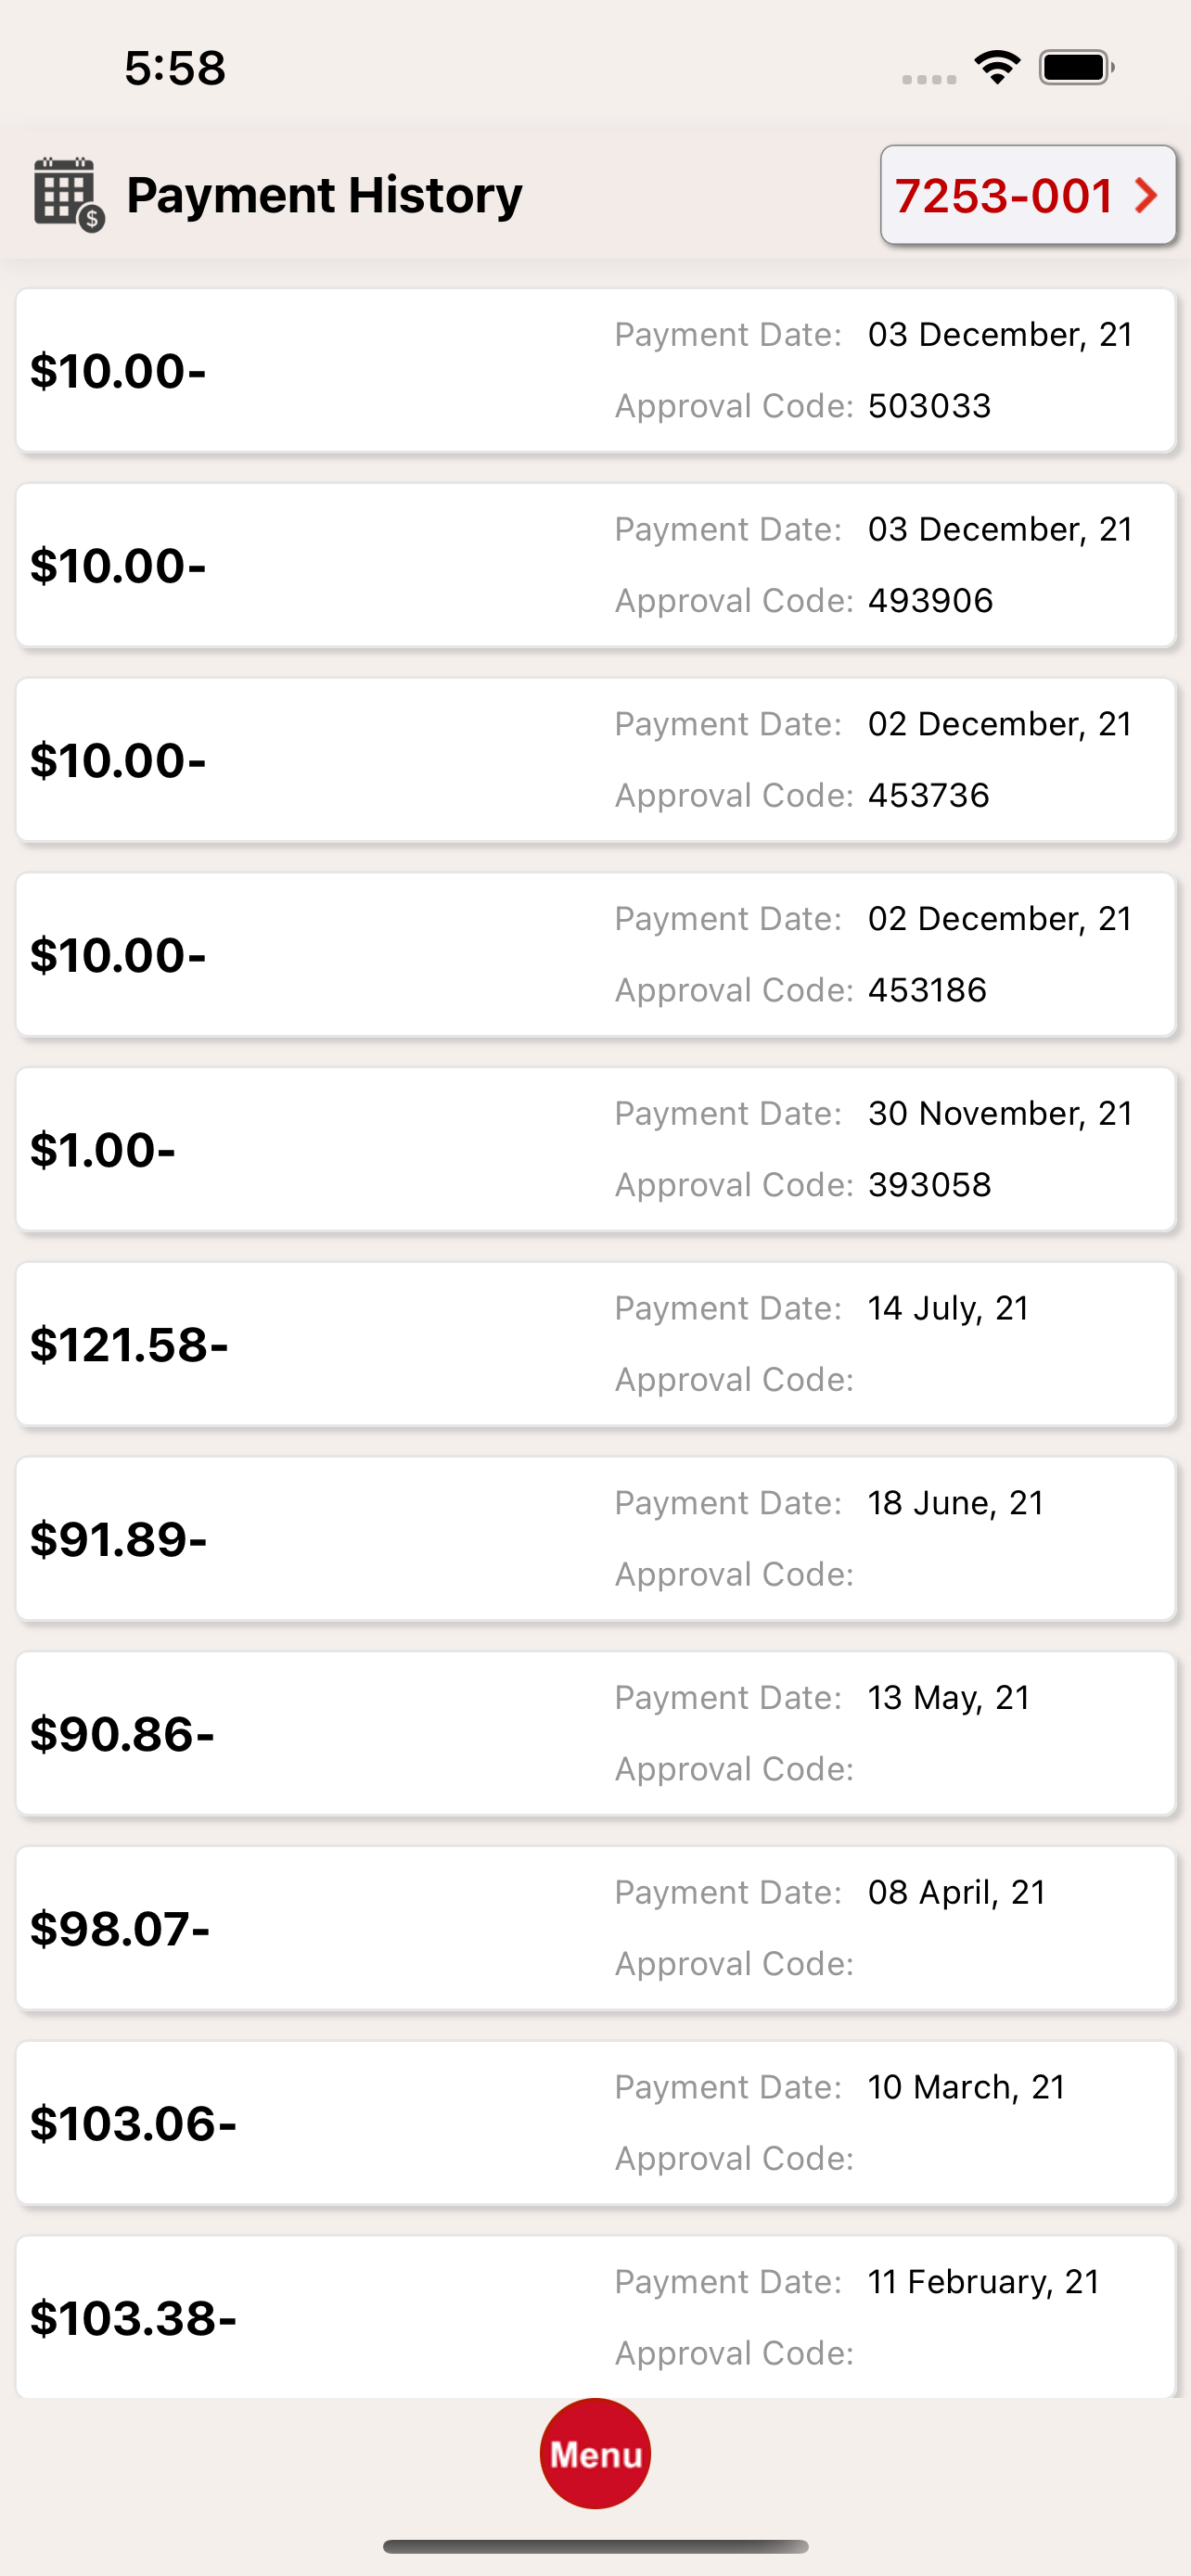Screen dimensions: 1191x2576
Task: Select the payment with approval code 503033
Action: coord(595,371)
